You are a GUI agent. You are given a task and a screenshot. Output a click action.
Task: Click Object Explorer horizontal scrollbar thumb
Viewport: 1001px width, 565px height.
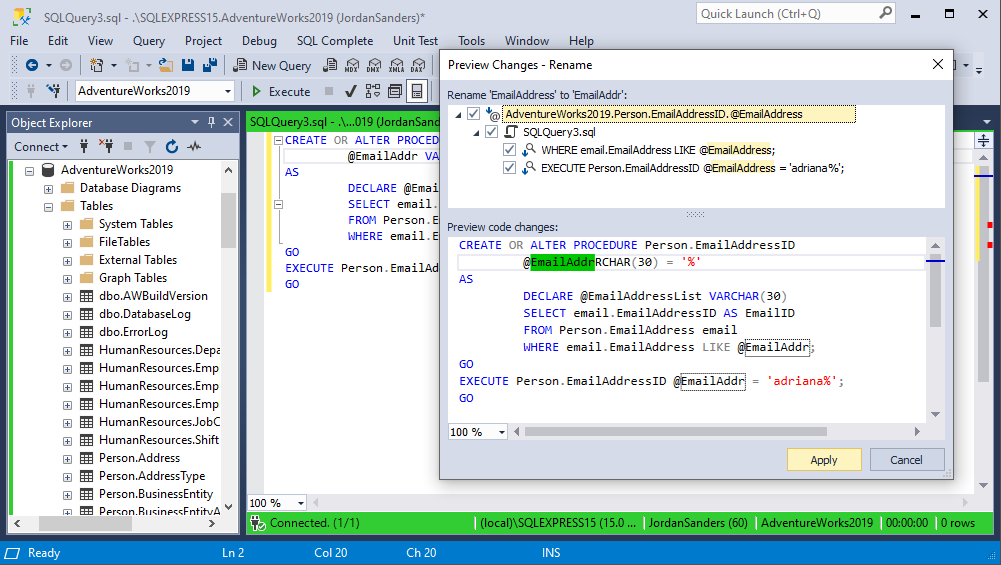click(85, 524)
